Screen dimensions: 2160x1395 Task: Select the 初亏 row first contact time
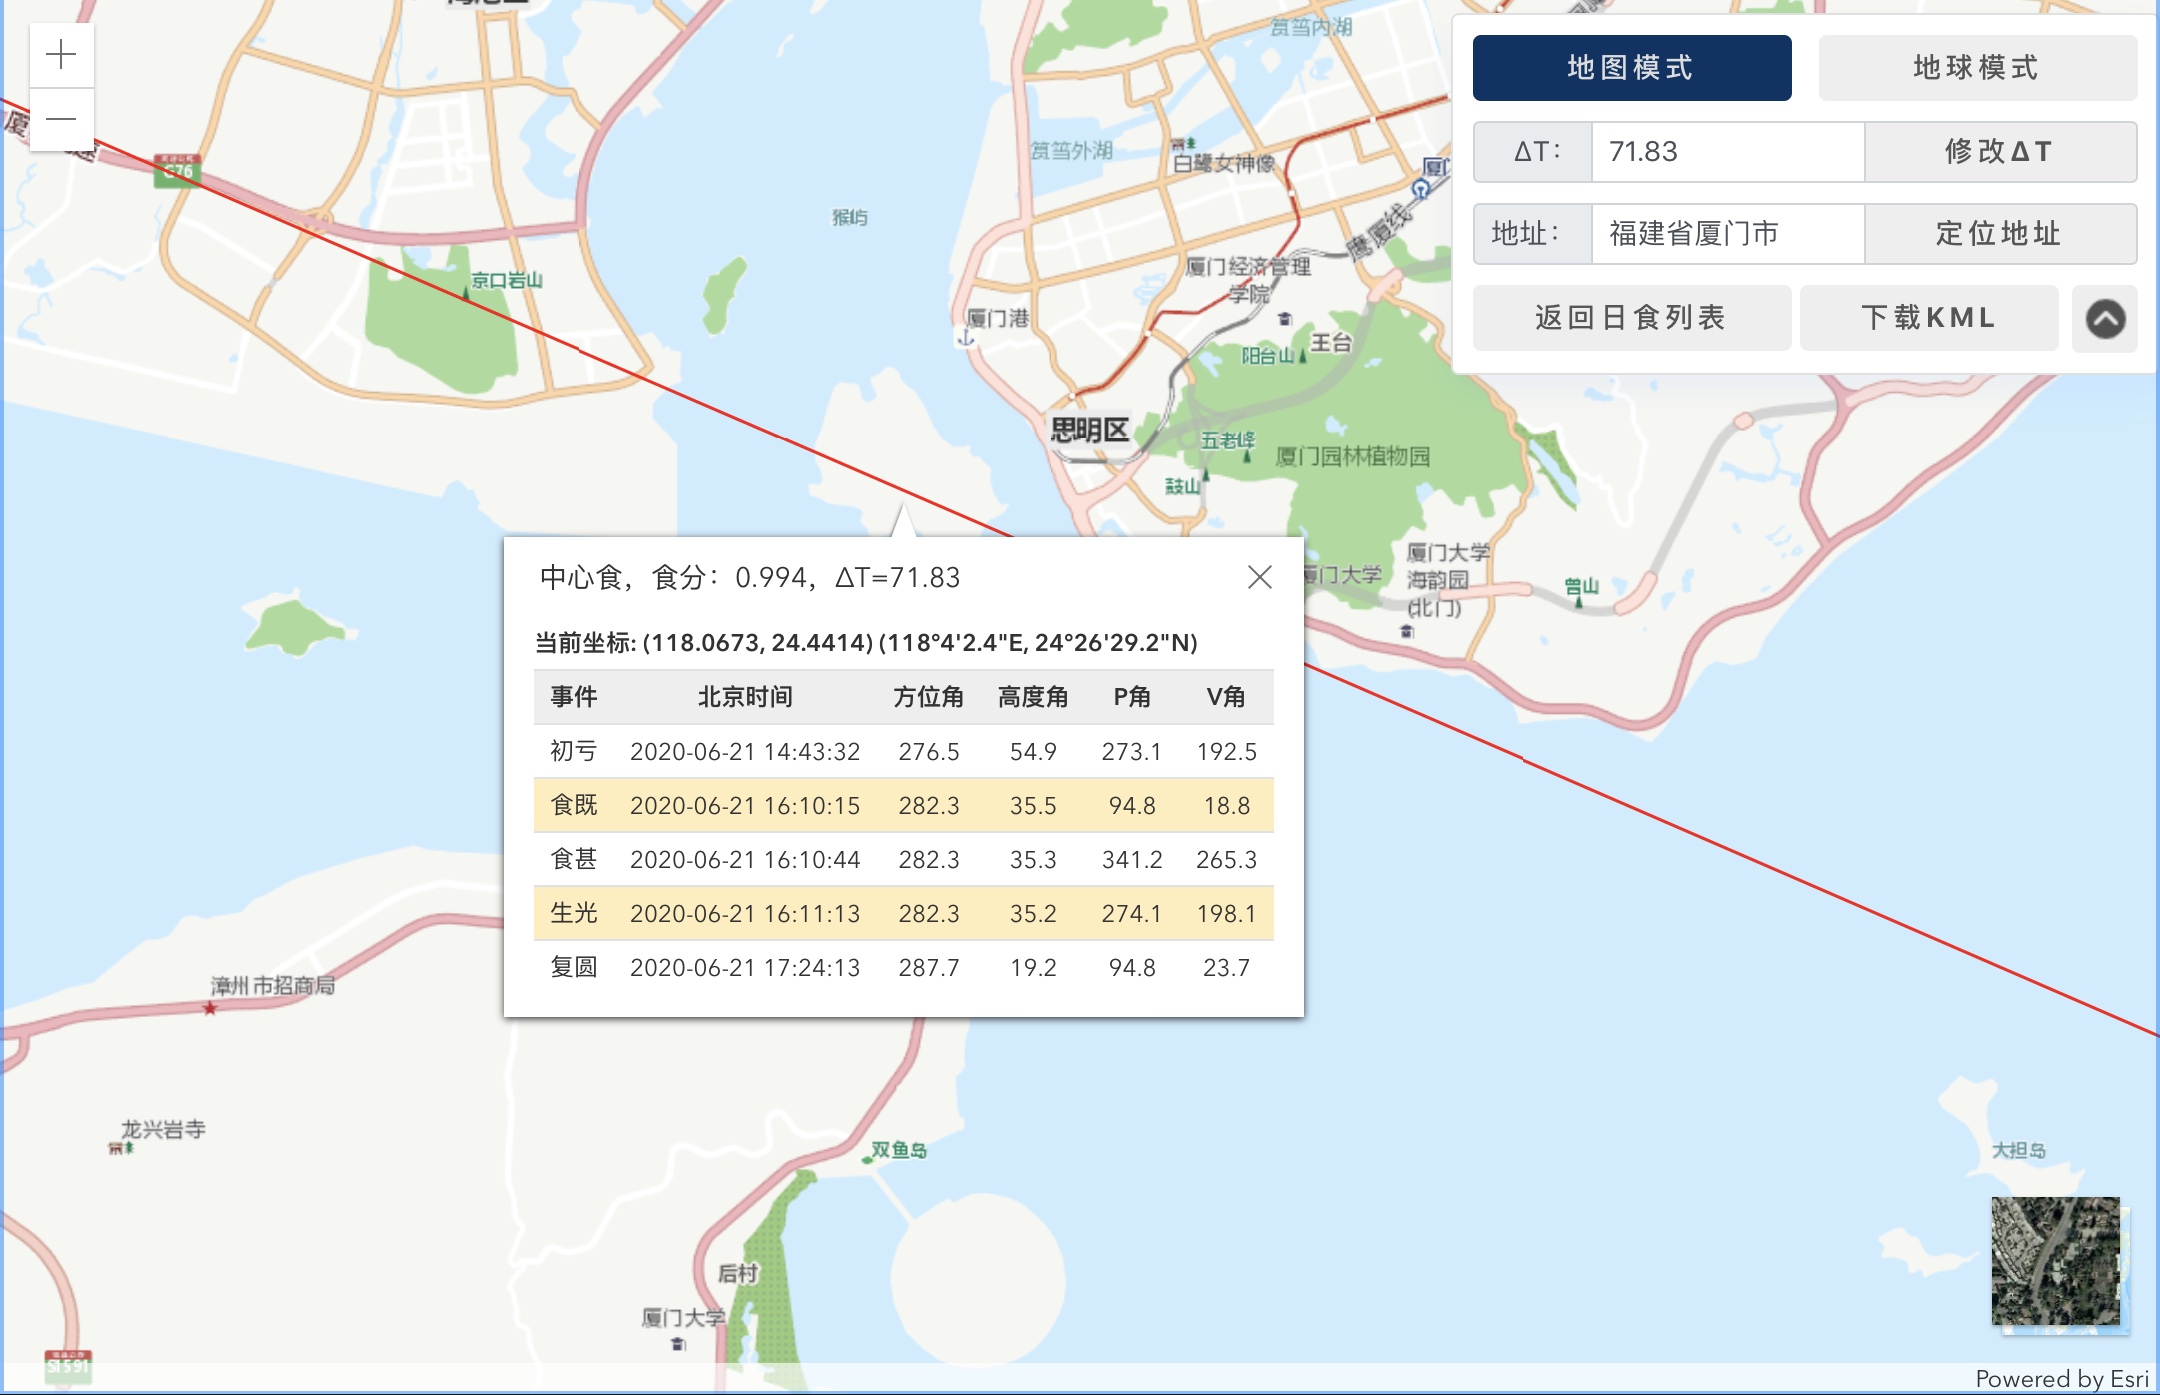click(745, 752)
